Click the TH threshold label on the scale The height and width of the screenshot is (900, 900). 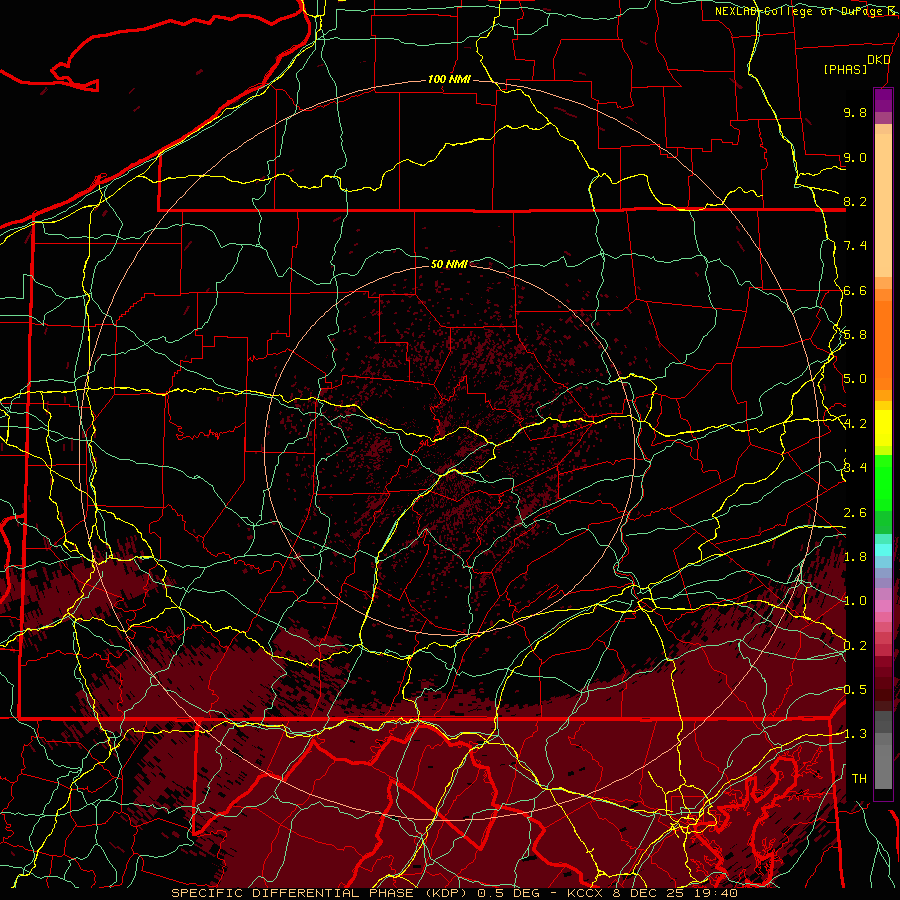tap(859, 778)
